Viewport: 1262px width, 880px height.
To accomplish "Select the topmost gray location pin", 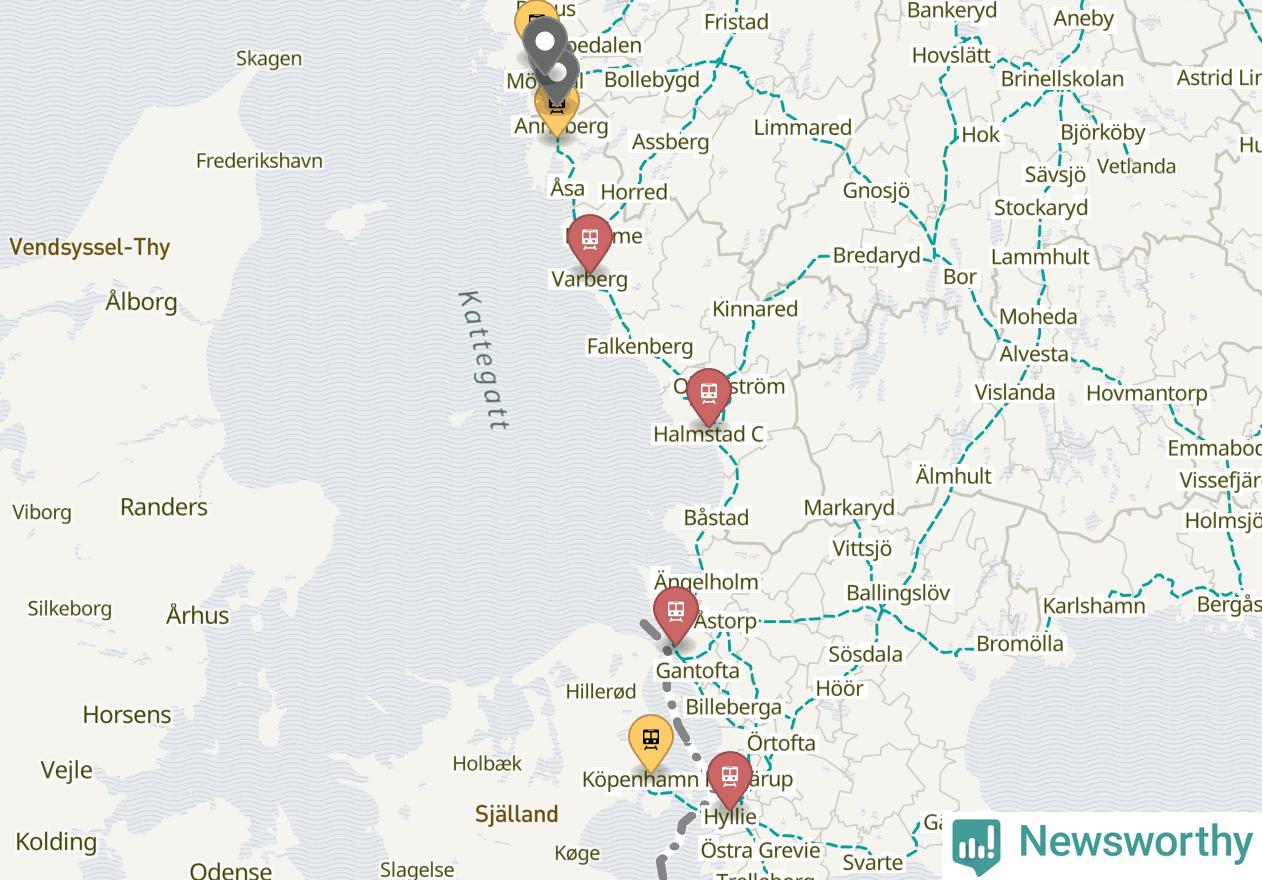I will (x=545, y=45).
